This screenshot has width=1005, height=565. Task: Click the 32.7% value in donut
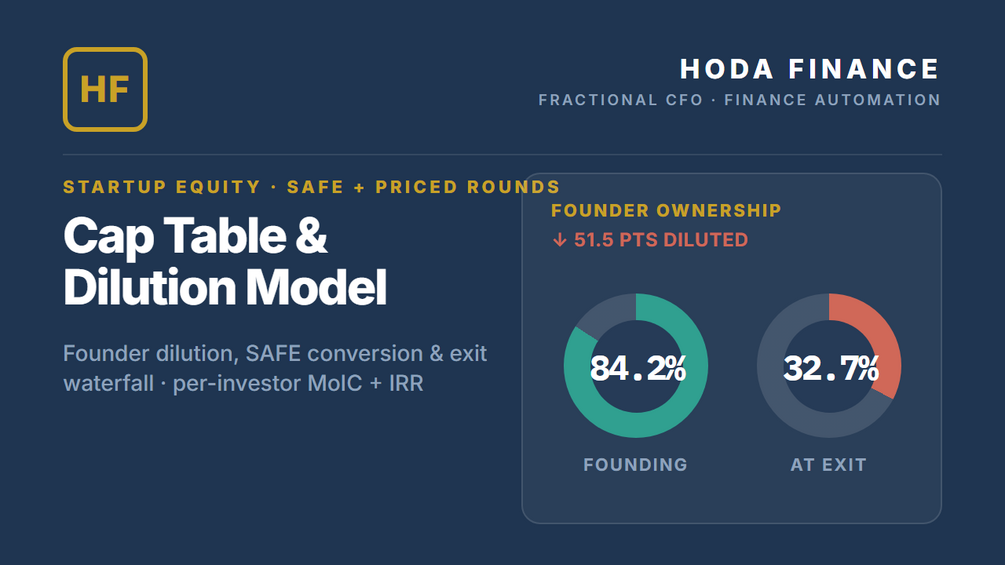coord(831,368)
